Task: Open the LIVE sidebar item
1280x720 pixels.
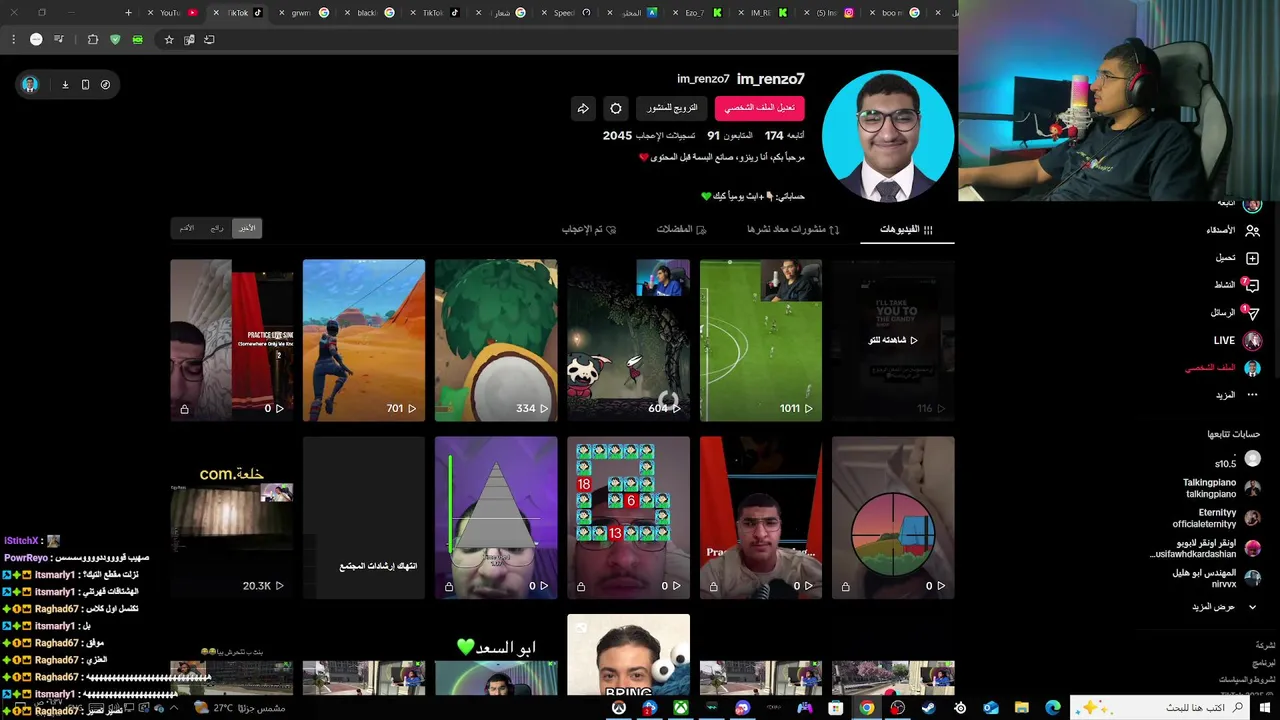Action: click(x=1237, y=341)
